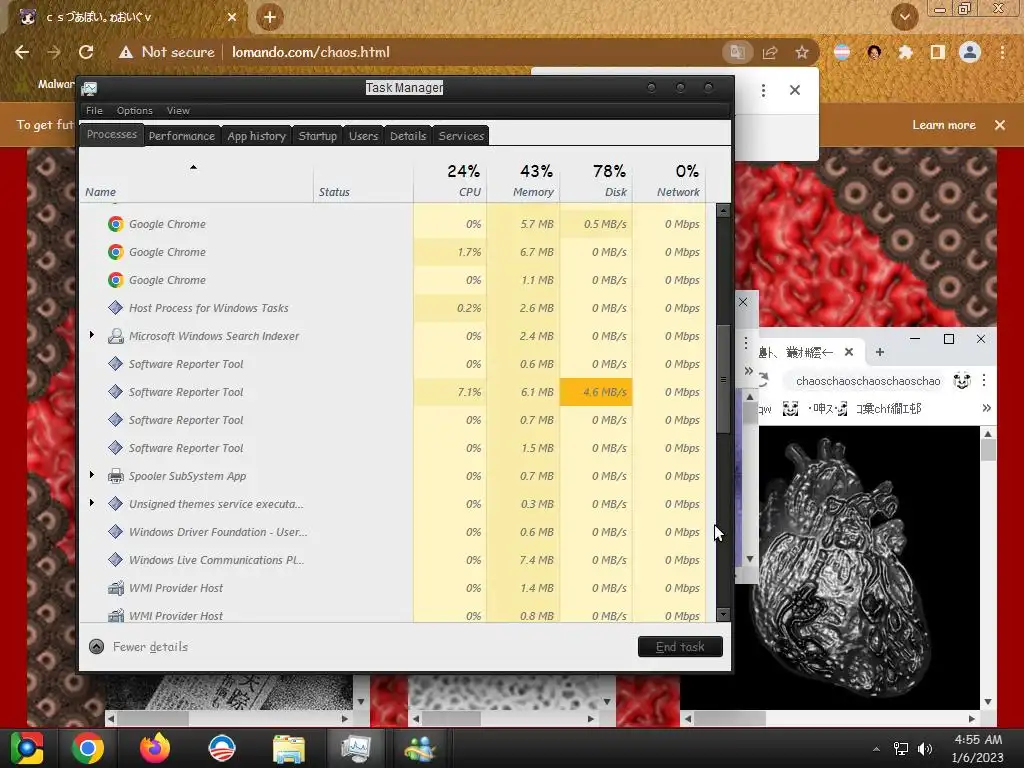
Task: Select the WMI Provider Host 1.4 MB row
Action: [x=392, y=588]
